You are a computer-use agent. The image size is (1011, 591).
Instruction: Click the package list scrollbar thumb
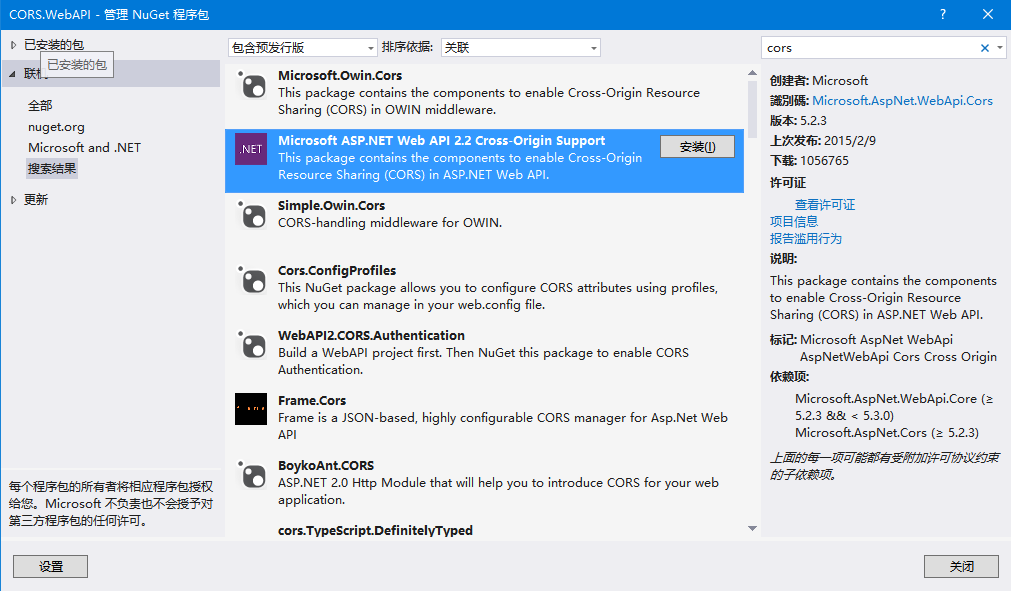point(752,108)
